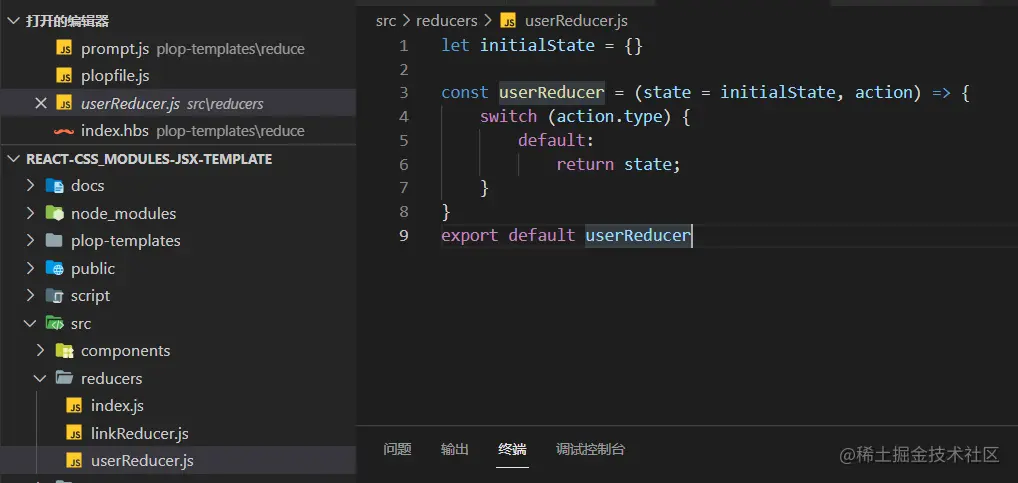Image resolution: width=1018 pixels, height=483 pixels.
Task: Expand the components folder chevron
Action: (40, 351)
